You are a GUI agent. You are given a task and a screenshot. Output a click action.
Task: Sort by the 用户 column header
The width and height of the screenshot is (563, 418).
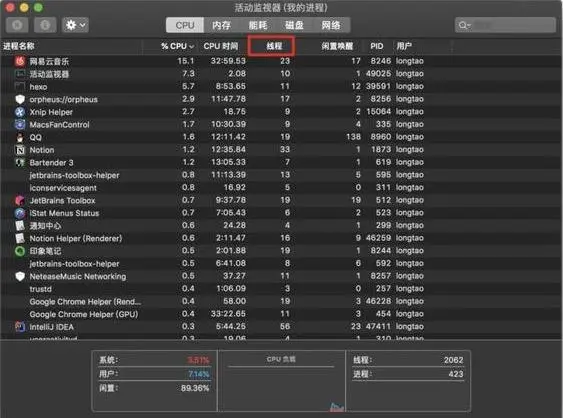point(404,46)
